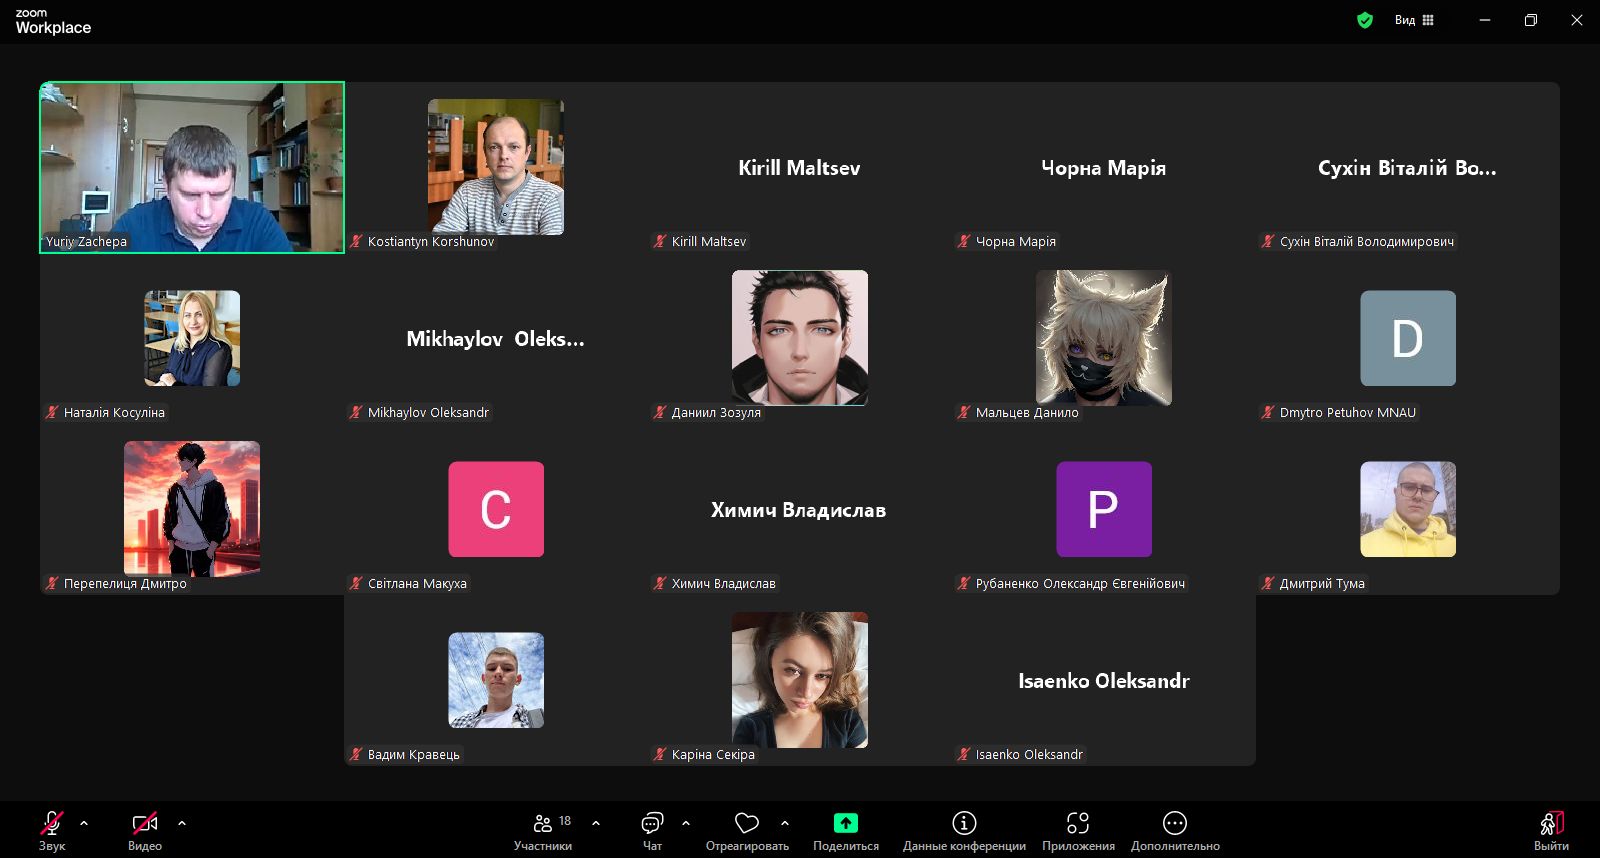The image size is (1600, 858).
Task: Click the Yuriy Zachepa name label
Action: point(86,241)
